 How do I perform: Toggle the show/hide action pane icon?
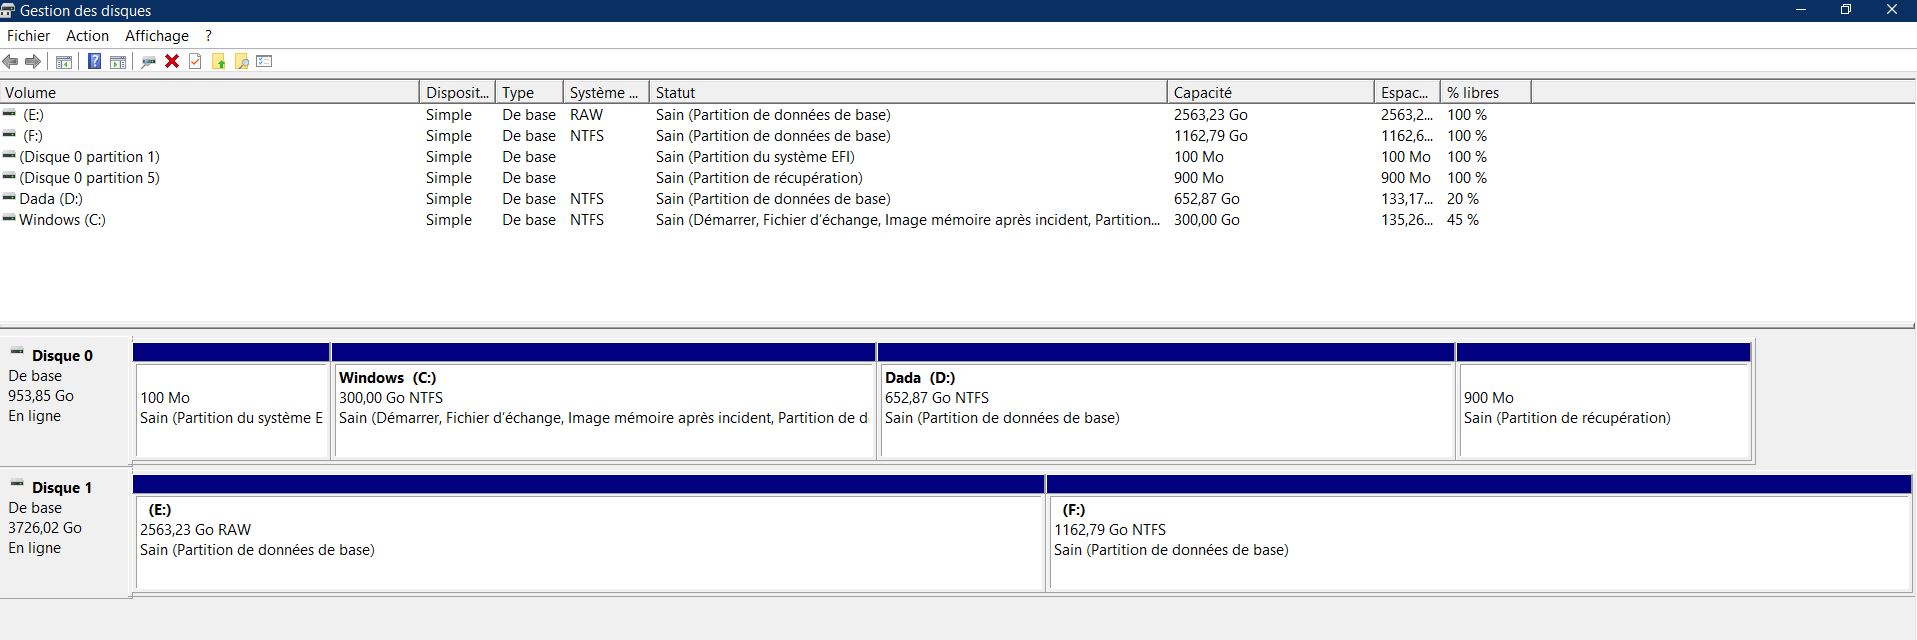pos(117,62)
